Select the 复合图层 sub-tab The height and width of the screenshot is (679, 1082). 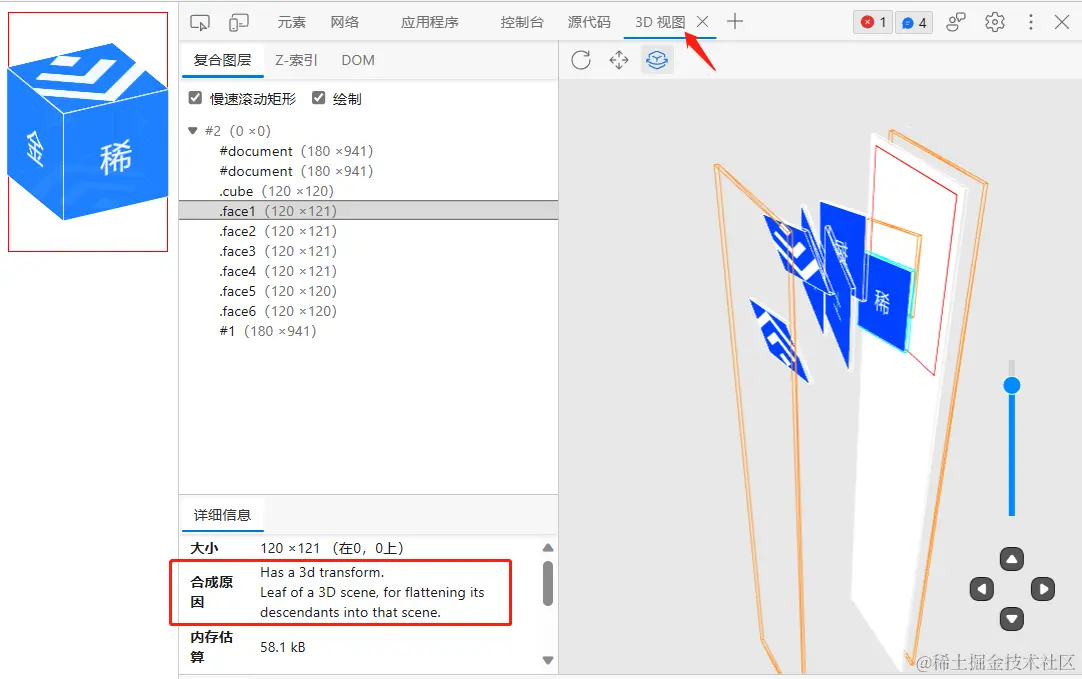pyautogui.click(x=222, y=60)
